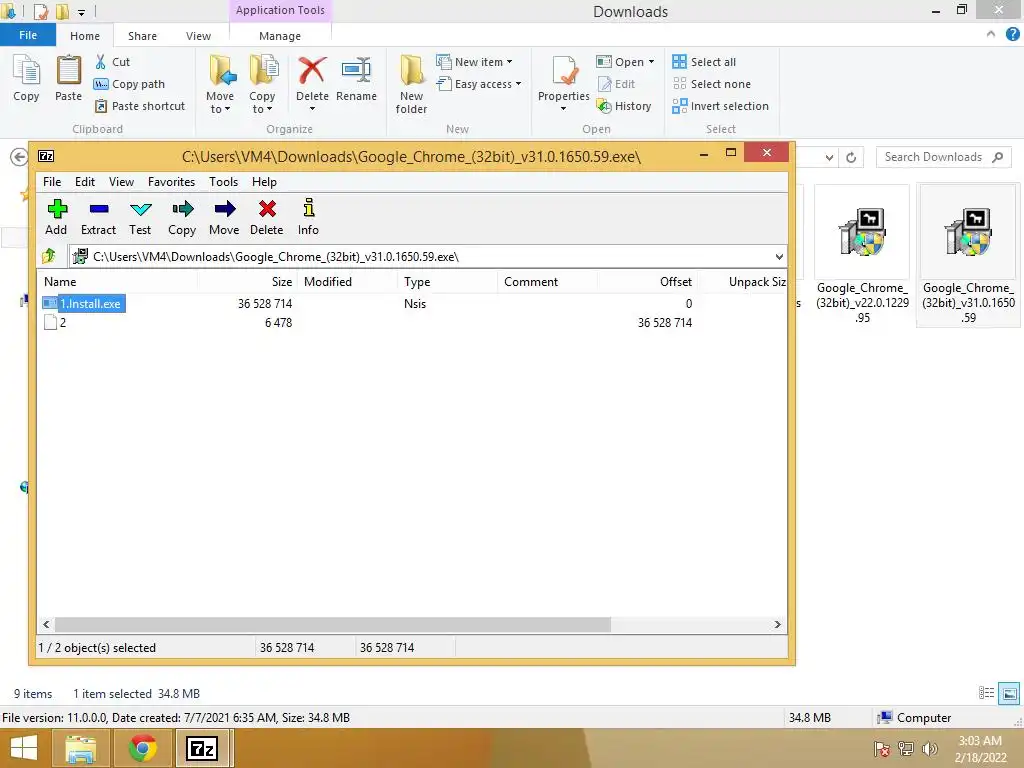Click Paste in Explorer ribbon
The height and width of the screenshot is (768, 1024).
pos(69,78)
